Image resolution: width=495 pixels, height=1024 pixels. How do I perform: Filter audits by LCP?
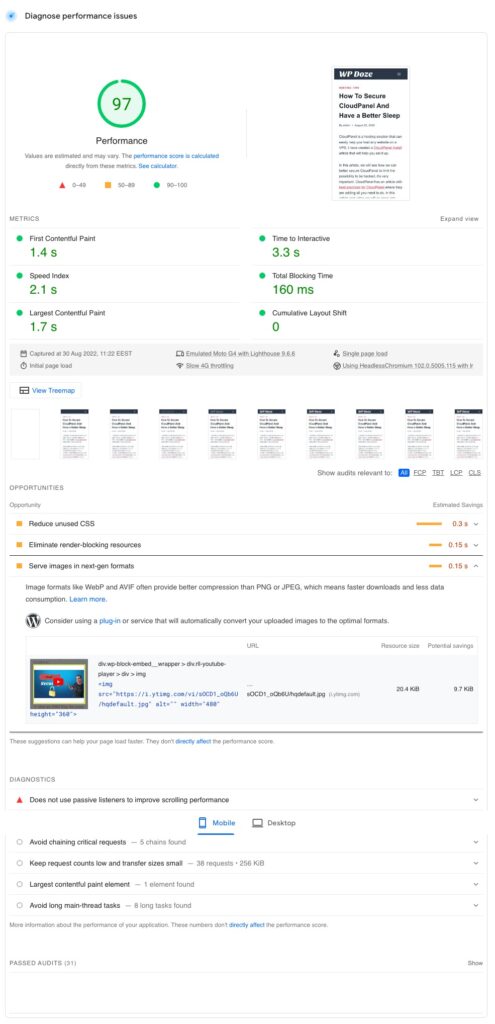(x=456, y=472)
